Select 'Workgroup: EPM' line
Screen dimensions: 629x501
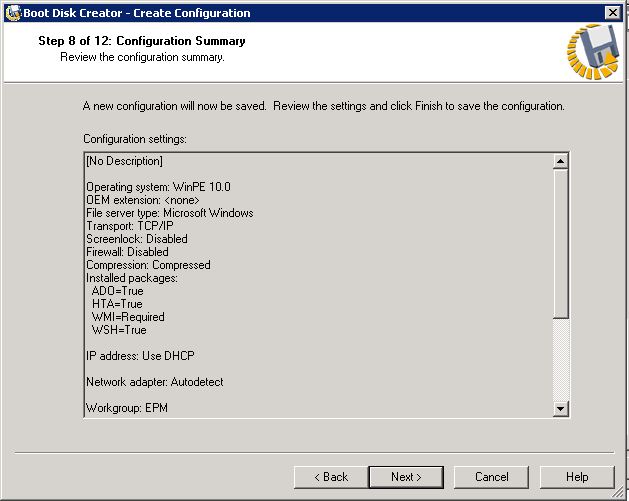coord(127,408)
